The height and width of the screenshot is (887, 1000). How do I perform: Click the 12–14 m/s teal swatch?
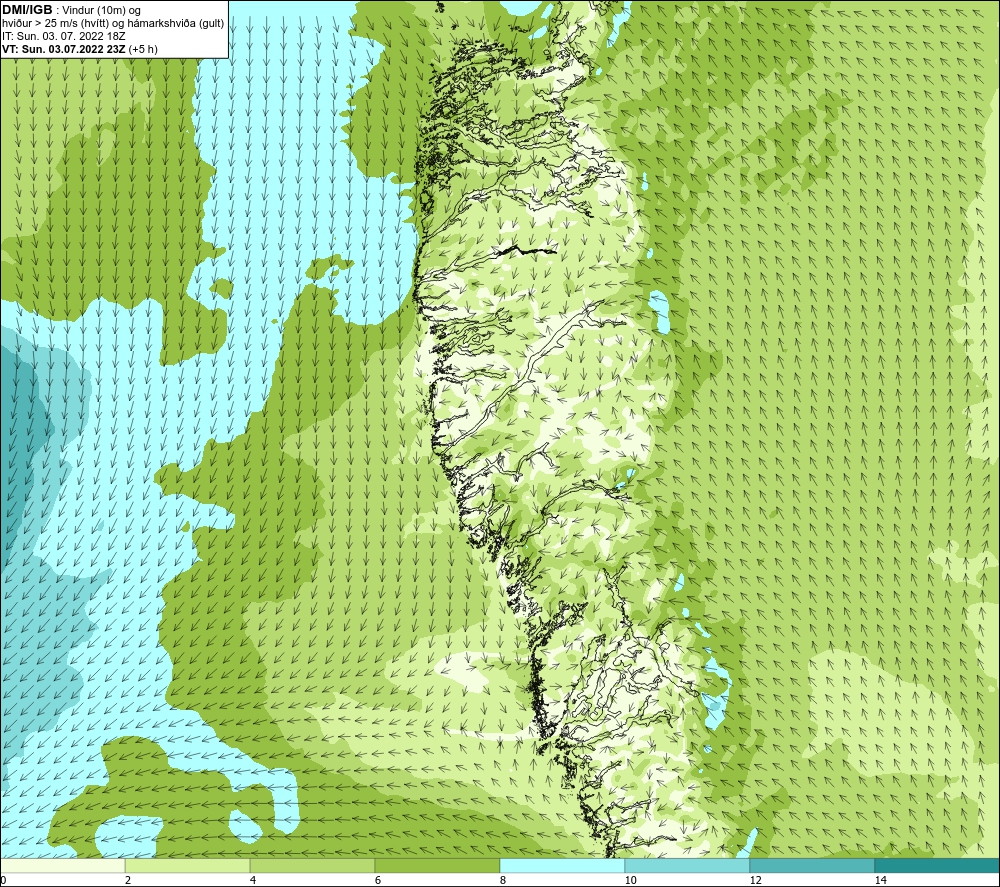pos(812,865)
